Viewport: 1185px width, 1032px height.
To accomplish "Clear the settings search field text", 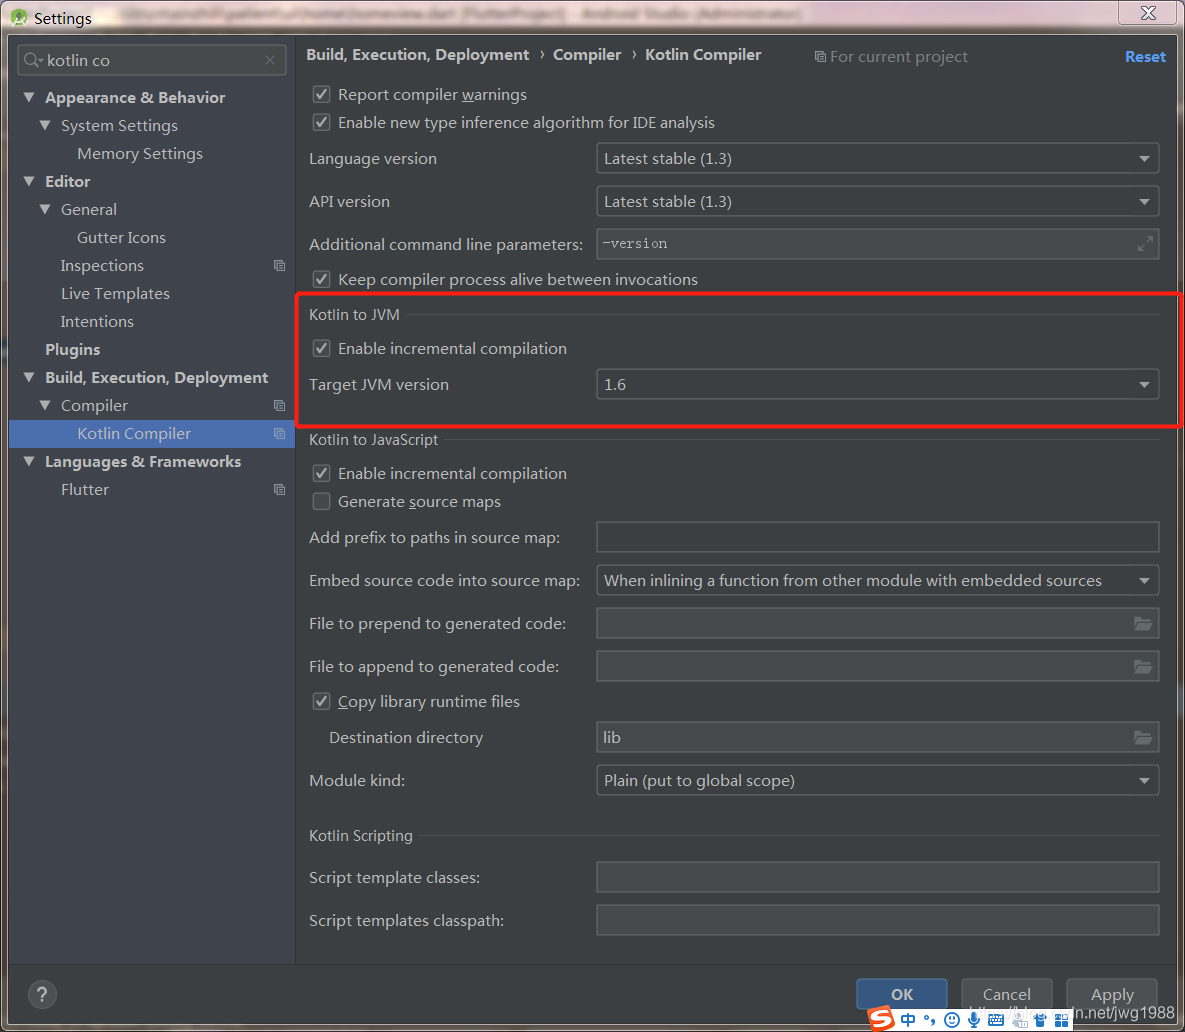I will pos(270,60).
